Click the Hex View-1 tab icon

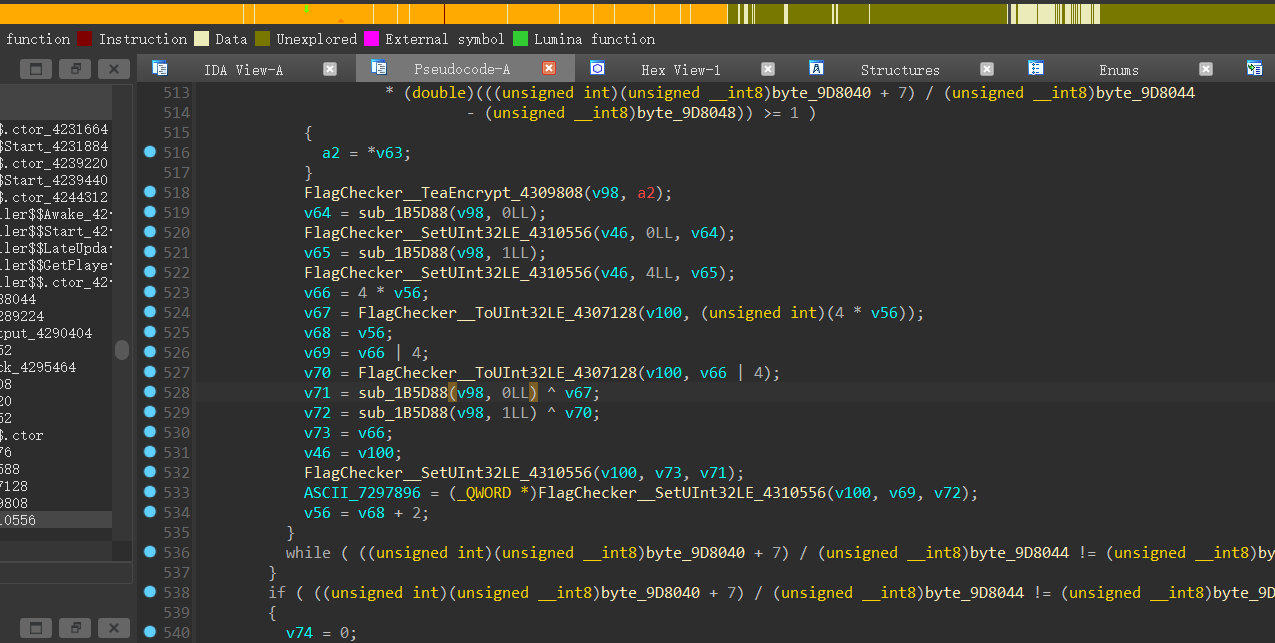pos(597,68)
